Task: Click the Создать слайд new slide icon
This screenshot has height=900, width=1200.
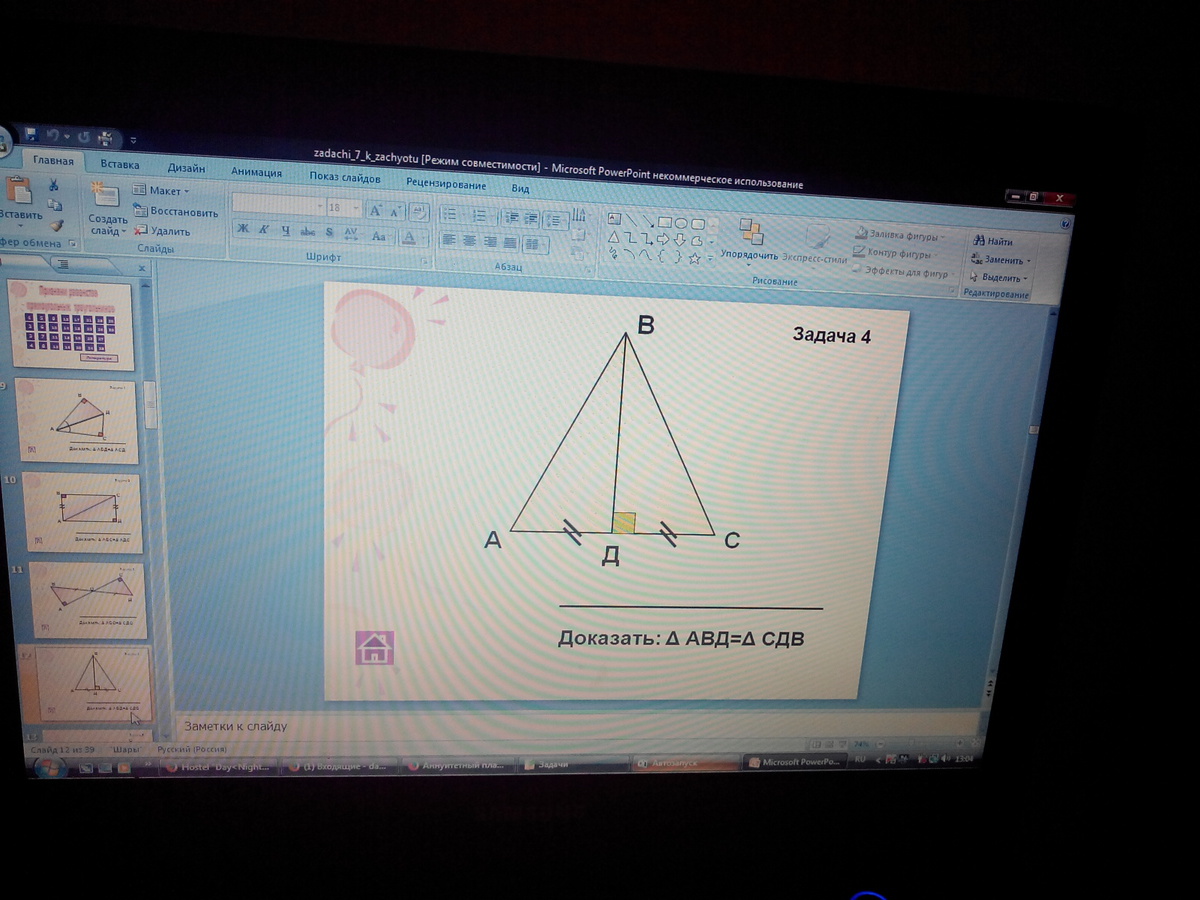Action: coord(105,194)
